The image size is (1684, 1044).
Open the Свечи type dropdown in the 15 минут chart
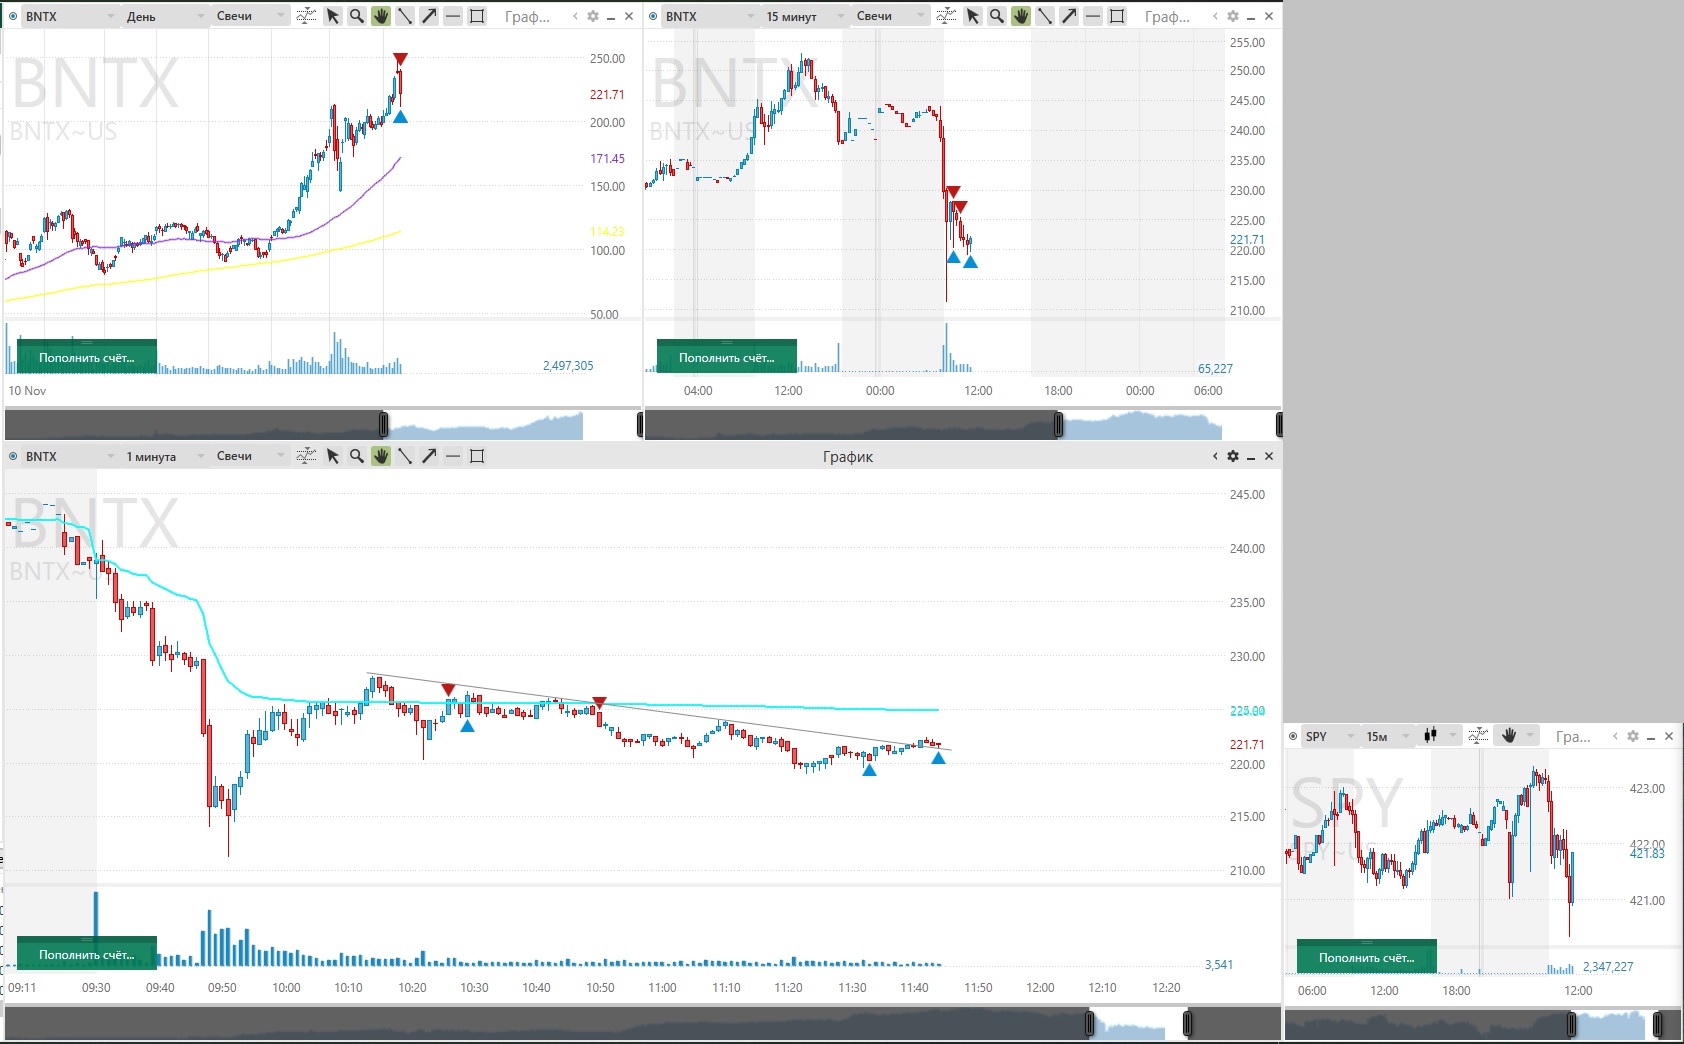(890, 16)
